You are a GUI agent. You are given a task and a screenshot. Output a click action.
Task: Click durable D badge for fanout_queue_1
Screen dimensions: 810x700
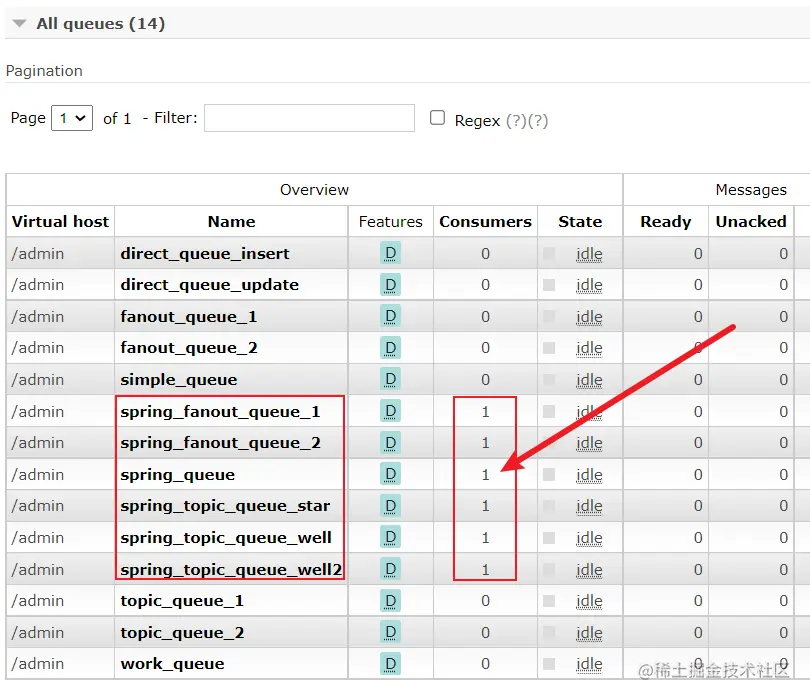390,316
